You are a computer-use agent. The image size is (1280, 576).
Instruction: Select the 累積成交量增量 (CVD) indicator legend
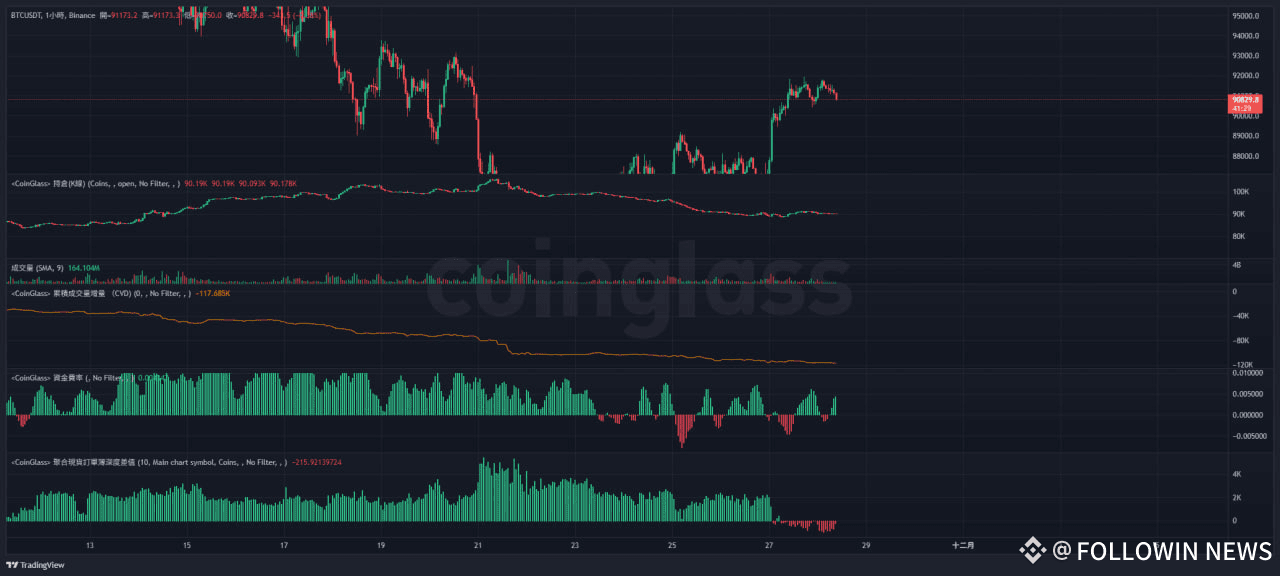(103, 294)
